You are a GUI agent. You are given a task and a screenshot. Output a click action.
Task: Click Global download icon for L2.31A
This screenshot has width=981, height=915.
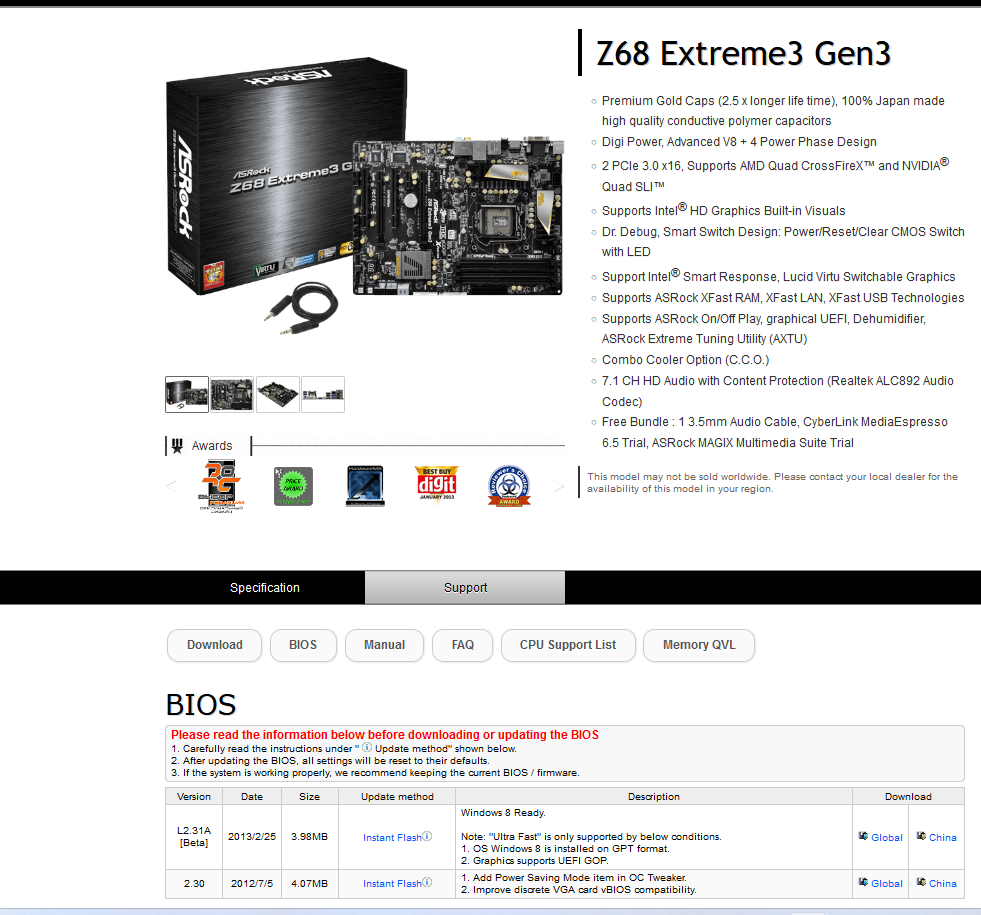click(x=863, y=836)
